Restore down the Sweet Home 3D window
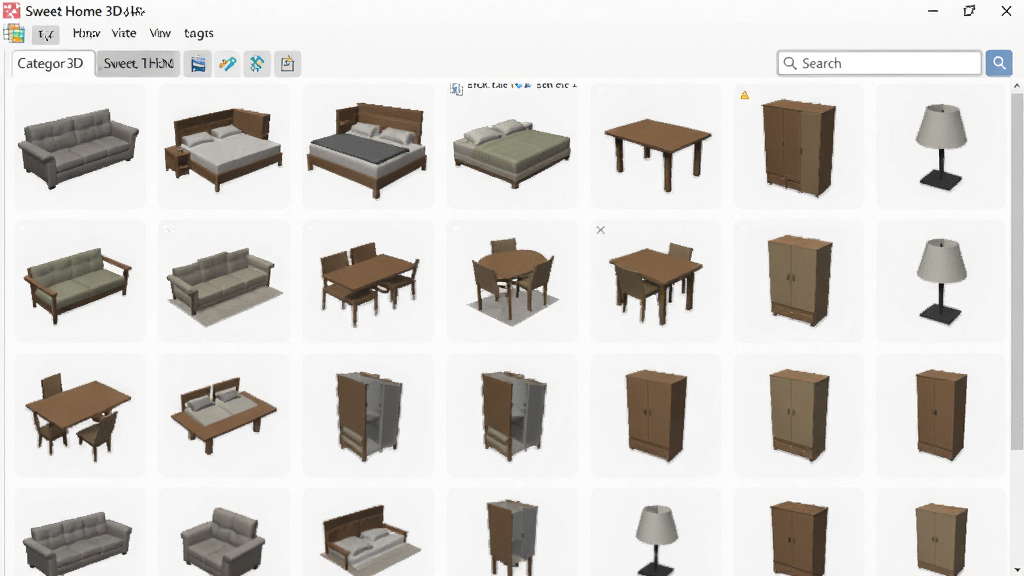This screenshot has width=1024, height=576. (969, 11)
